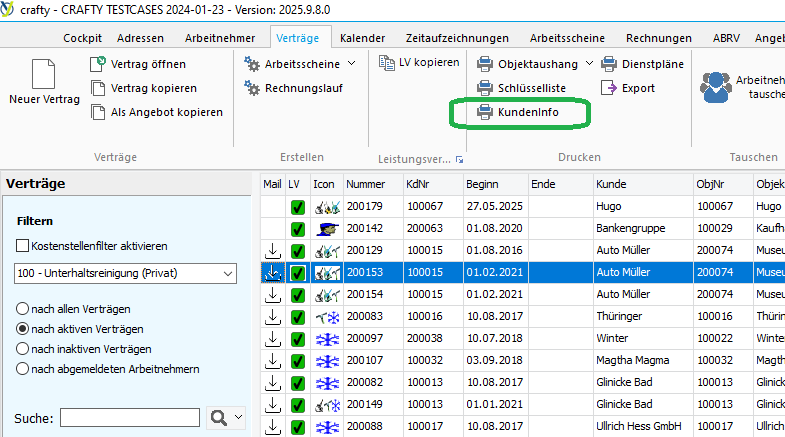Click the Als Angebot kopieren icon

pos(98,112)
